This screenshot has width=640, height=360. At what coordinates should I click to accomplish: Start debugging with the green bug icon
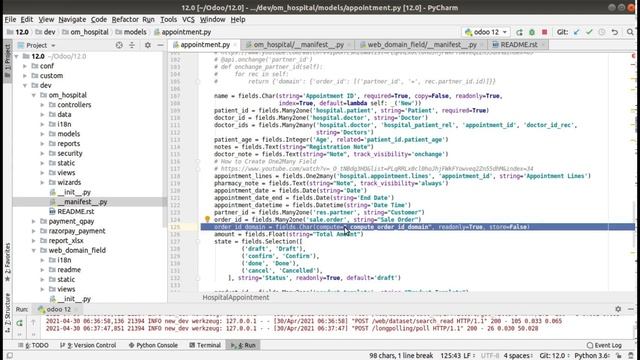(532, 32)
